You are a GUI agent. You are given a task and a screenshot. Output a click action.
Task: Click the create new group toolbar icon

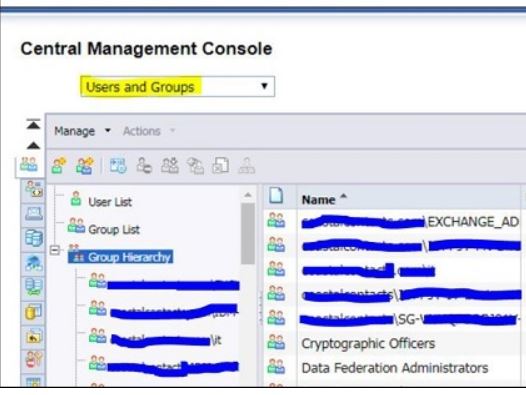(85, 165)
